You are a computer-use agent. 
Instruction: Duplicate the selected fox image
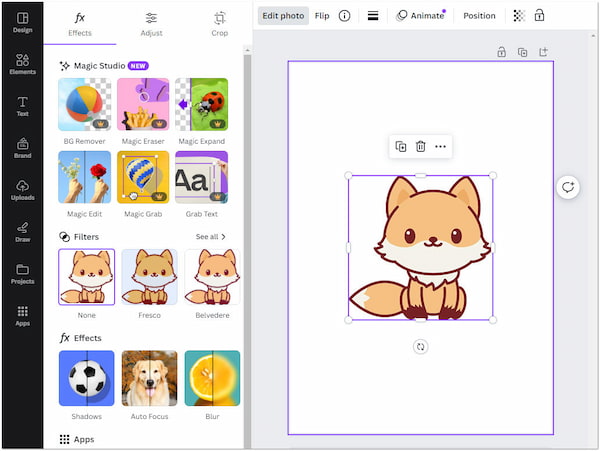[401, 147]
